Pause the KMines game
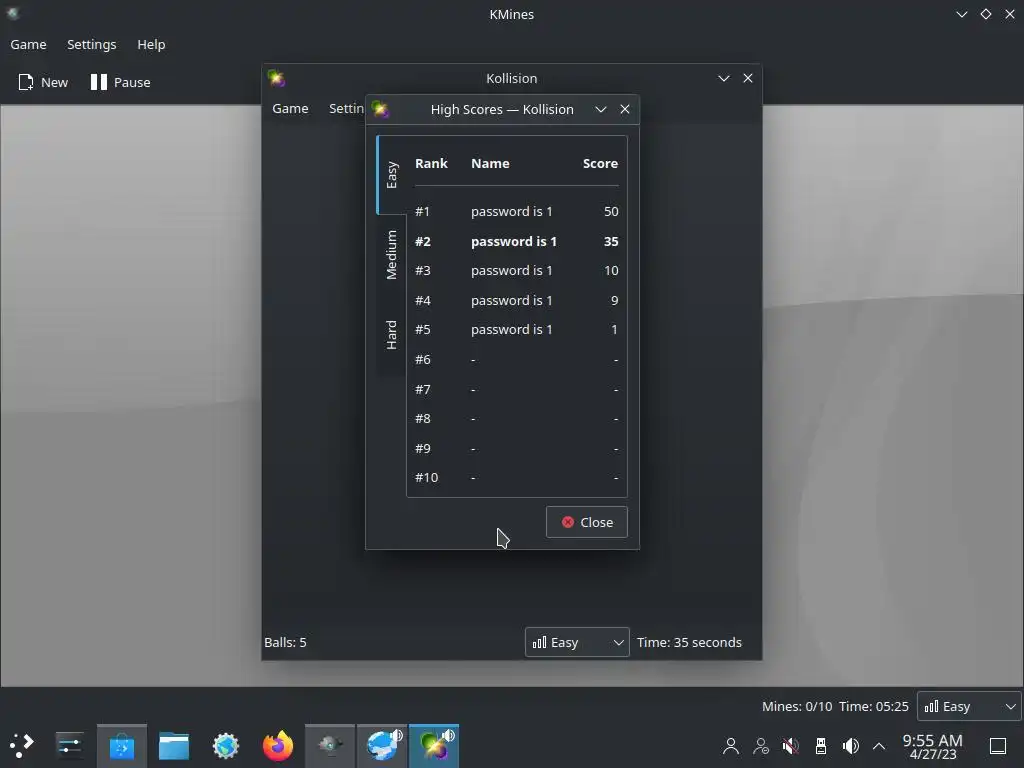The height and width of the screenshot is (768, 1024). (x=121, y=82)
